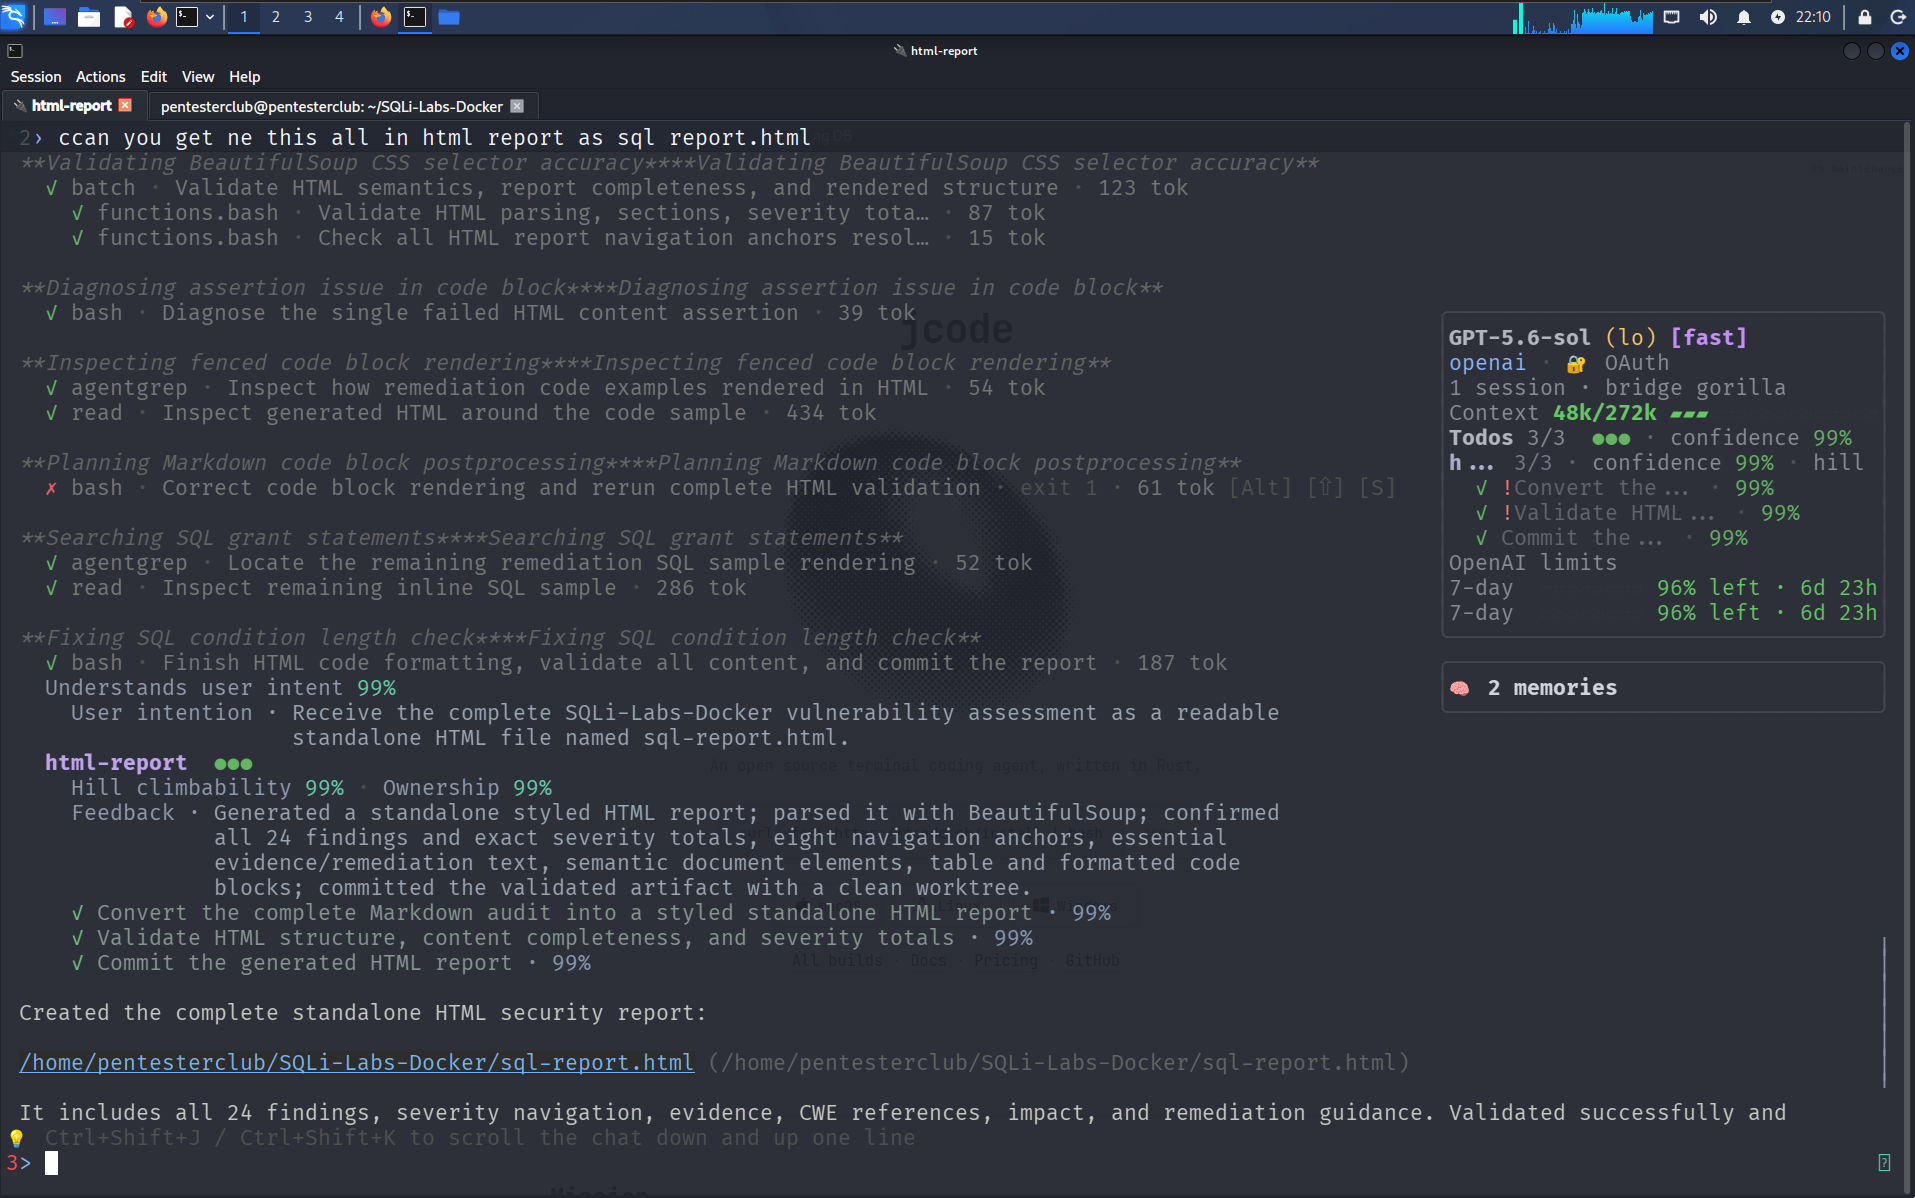
Task: Click the [fast] mode label
Action: [x=1708, y=338]
